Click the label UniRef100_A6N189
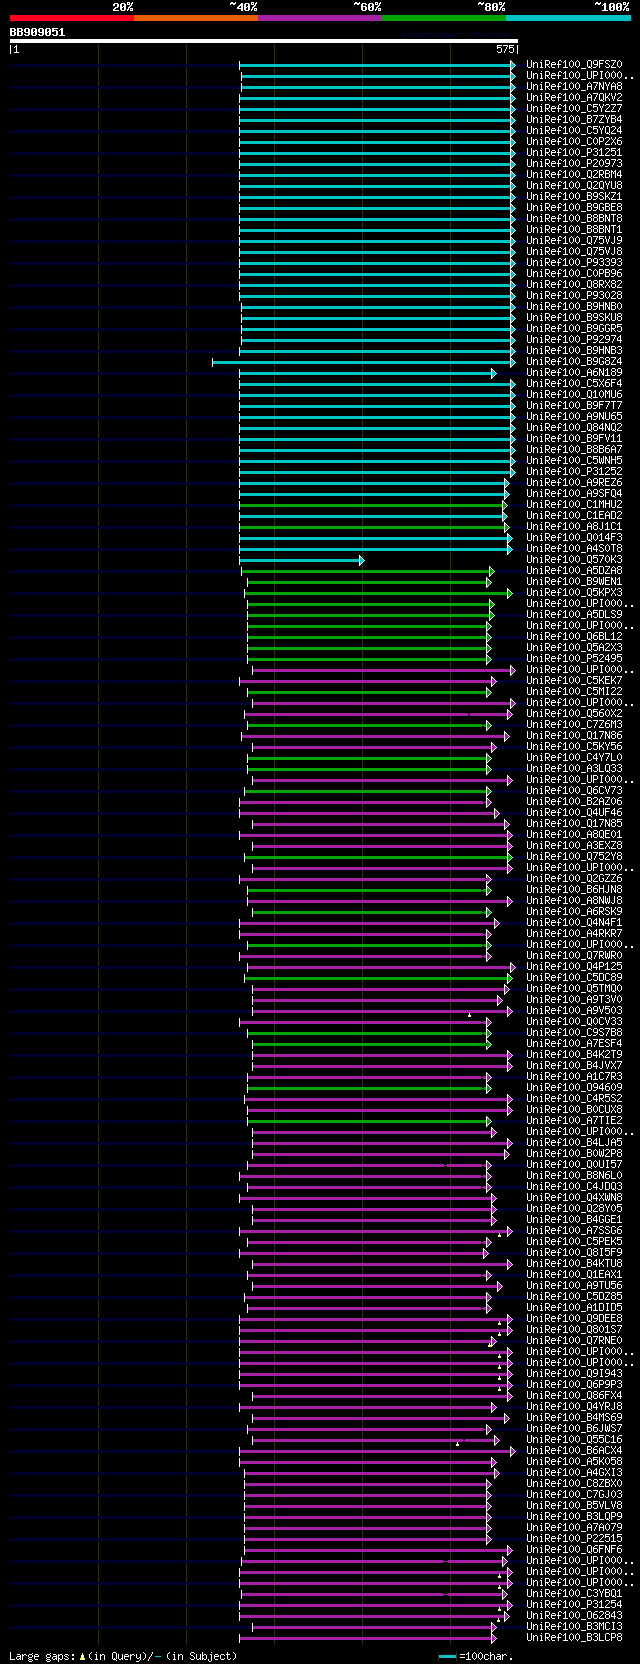The height and width of the screenshot is (1664, 640). click(574, 372)
